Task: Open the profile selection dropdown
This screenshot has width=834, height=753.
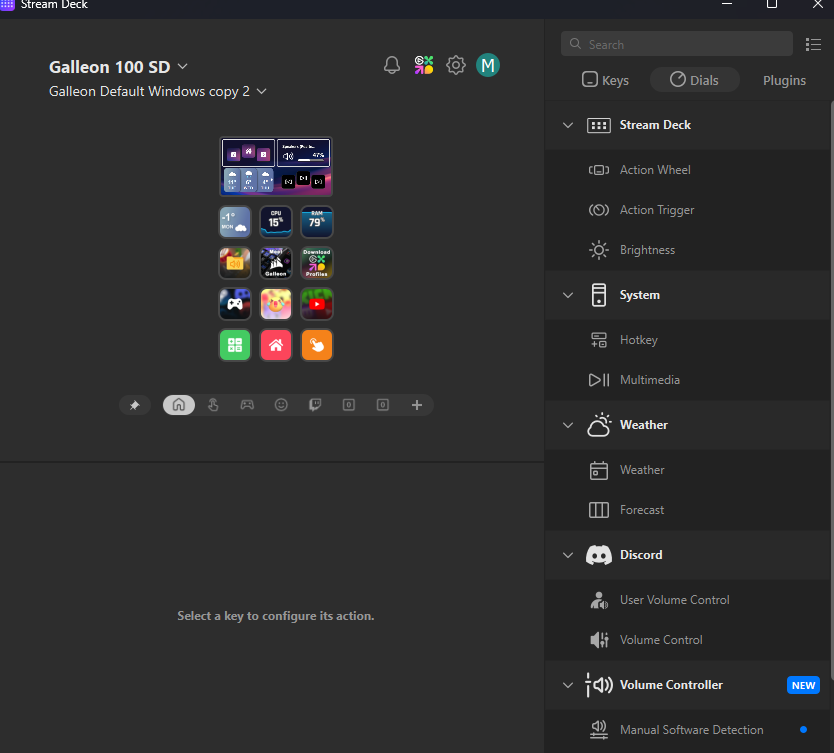Action: point(262,91)
